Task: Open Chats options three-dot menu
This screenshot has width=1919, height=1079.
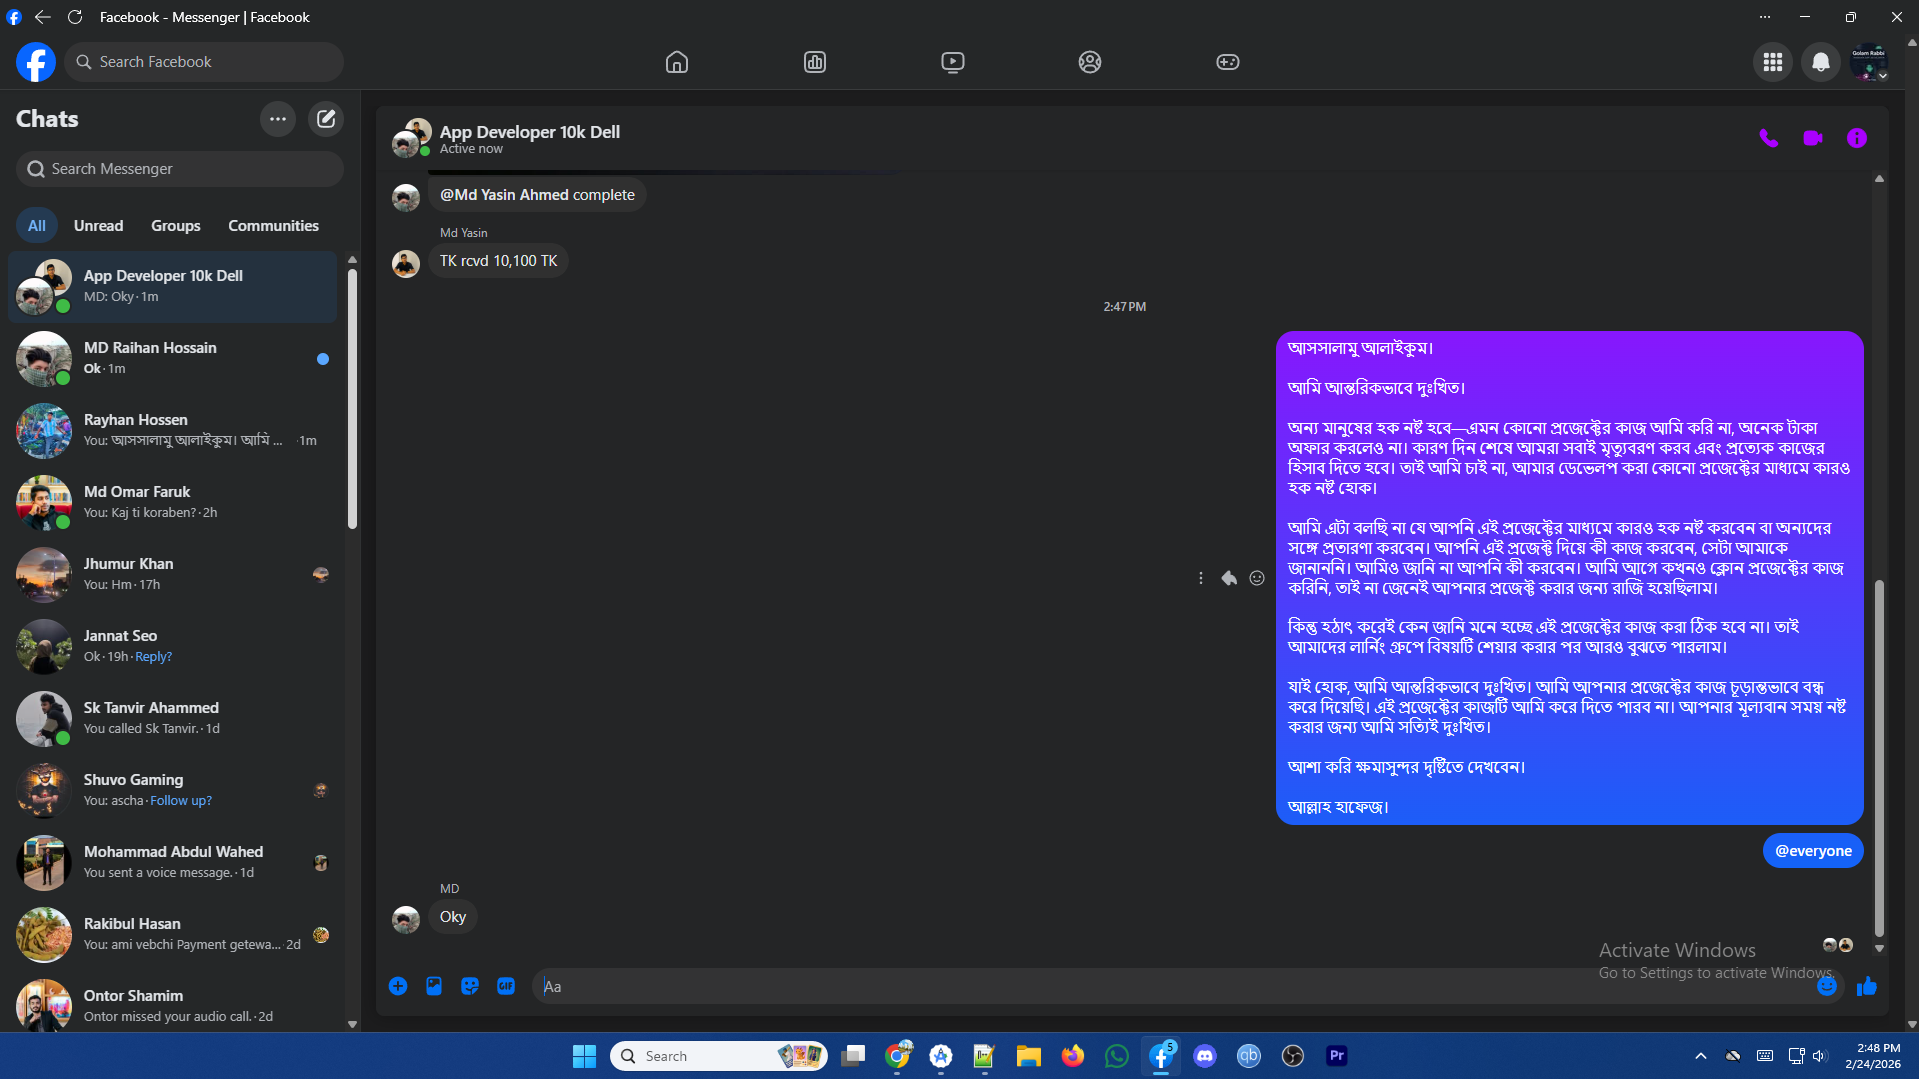Action: pyautogui.click(x=278, y=119)
